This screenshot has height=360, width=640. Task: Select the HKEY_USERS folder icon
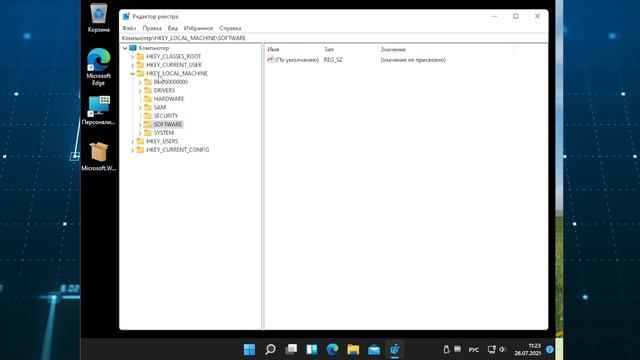coord(140,141)
